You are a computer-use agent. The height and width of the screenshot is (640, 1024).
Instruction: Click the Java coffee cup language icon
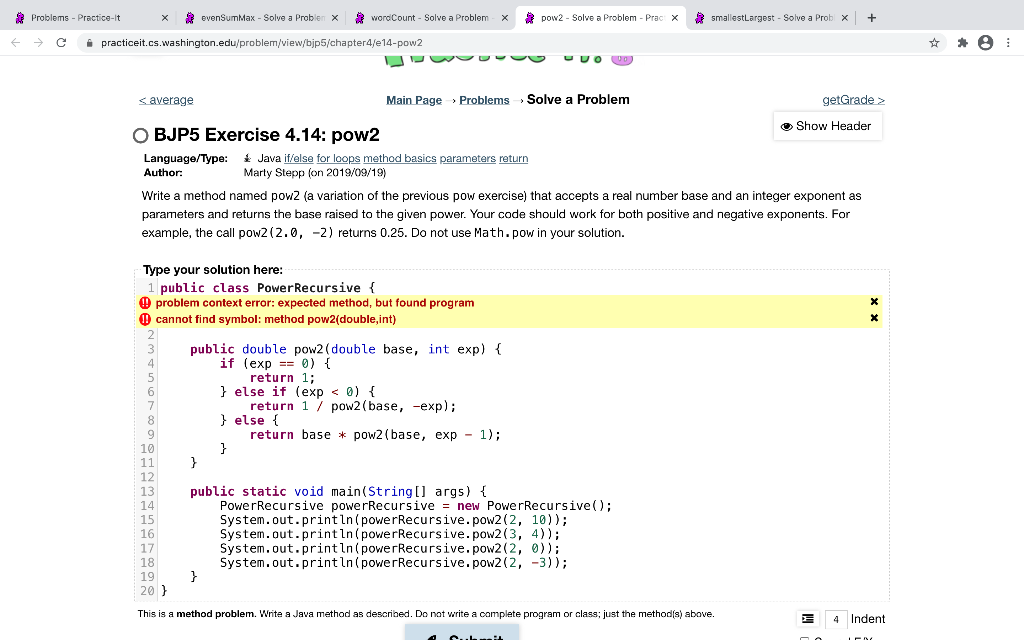coord(248,157)
